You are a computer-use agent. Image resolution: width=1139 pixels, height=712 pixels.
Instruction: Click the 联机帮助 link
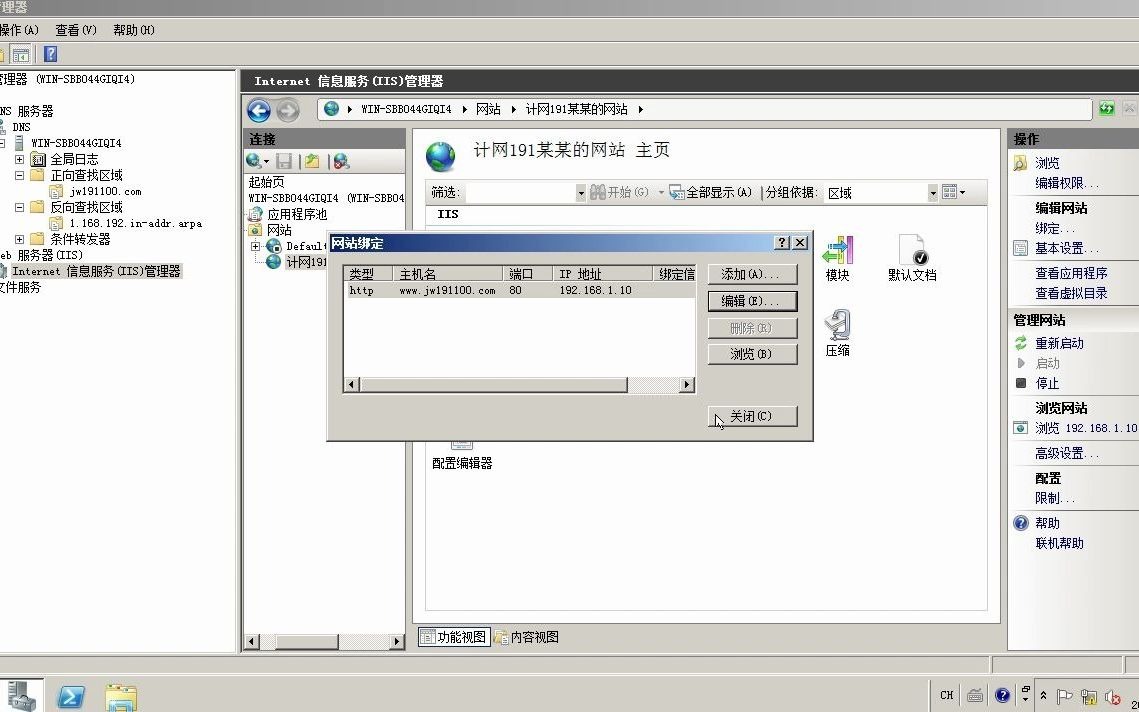coord(1059,543)
